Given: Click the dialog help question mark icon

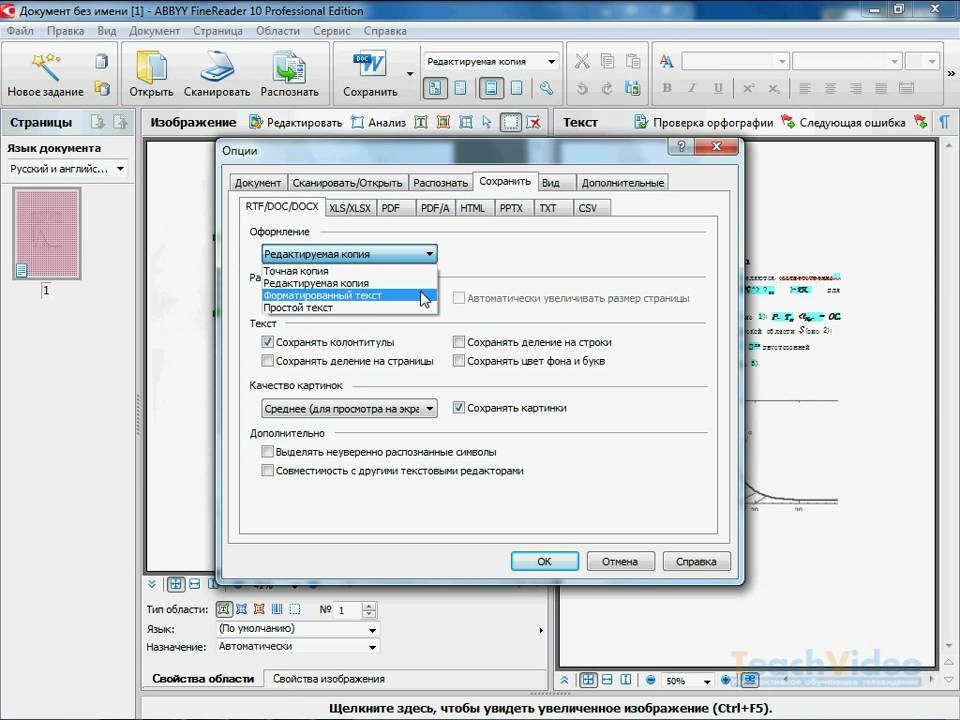Looking at the screenshot, I should point(681,146).
